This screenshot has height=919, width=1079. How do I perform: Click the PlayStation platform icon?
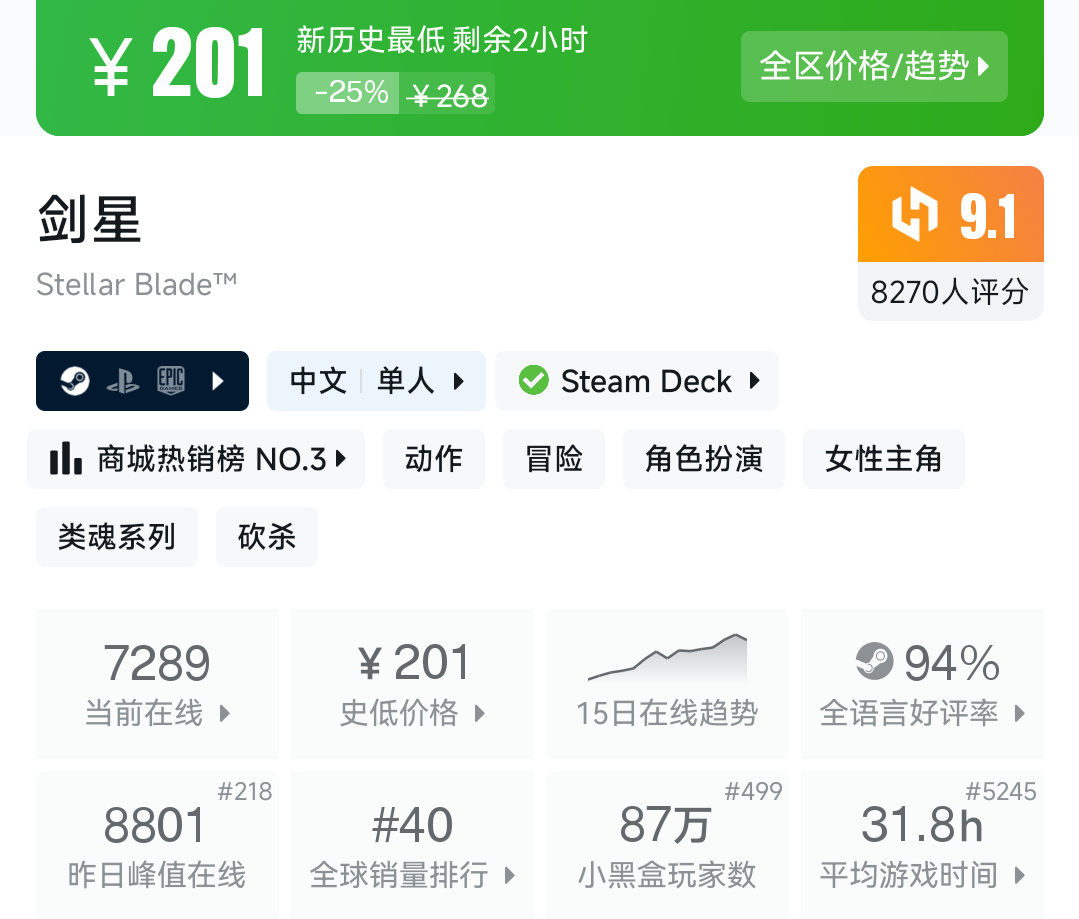pyautogui.click(x=123, y=381)
